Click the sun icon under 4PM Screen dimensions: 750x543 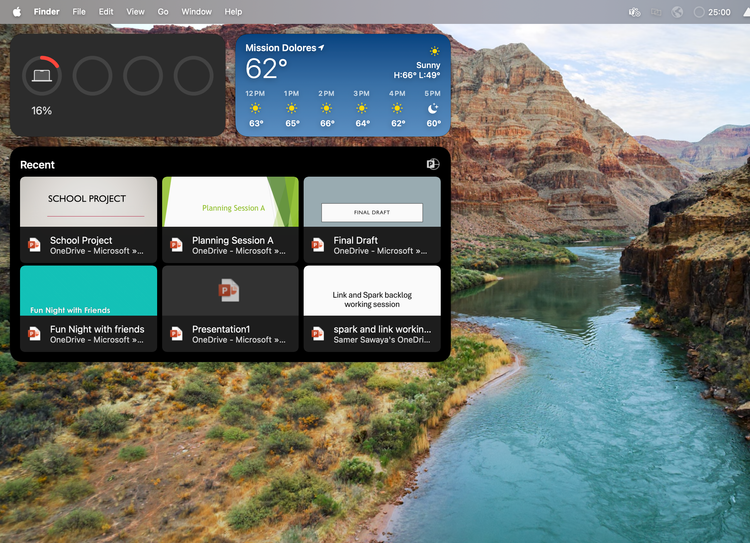pyautogui.click(x=397, y=108)
